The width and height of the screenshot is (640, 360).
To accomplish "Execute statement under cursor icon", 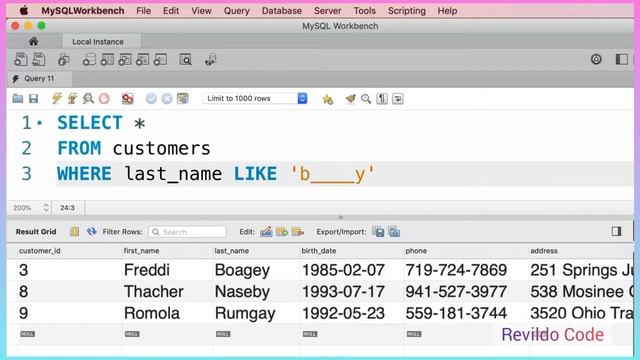I will 72,98.
